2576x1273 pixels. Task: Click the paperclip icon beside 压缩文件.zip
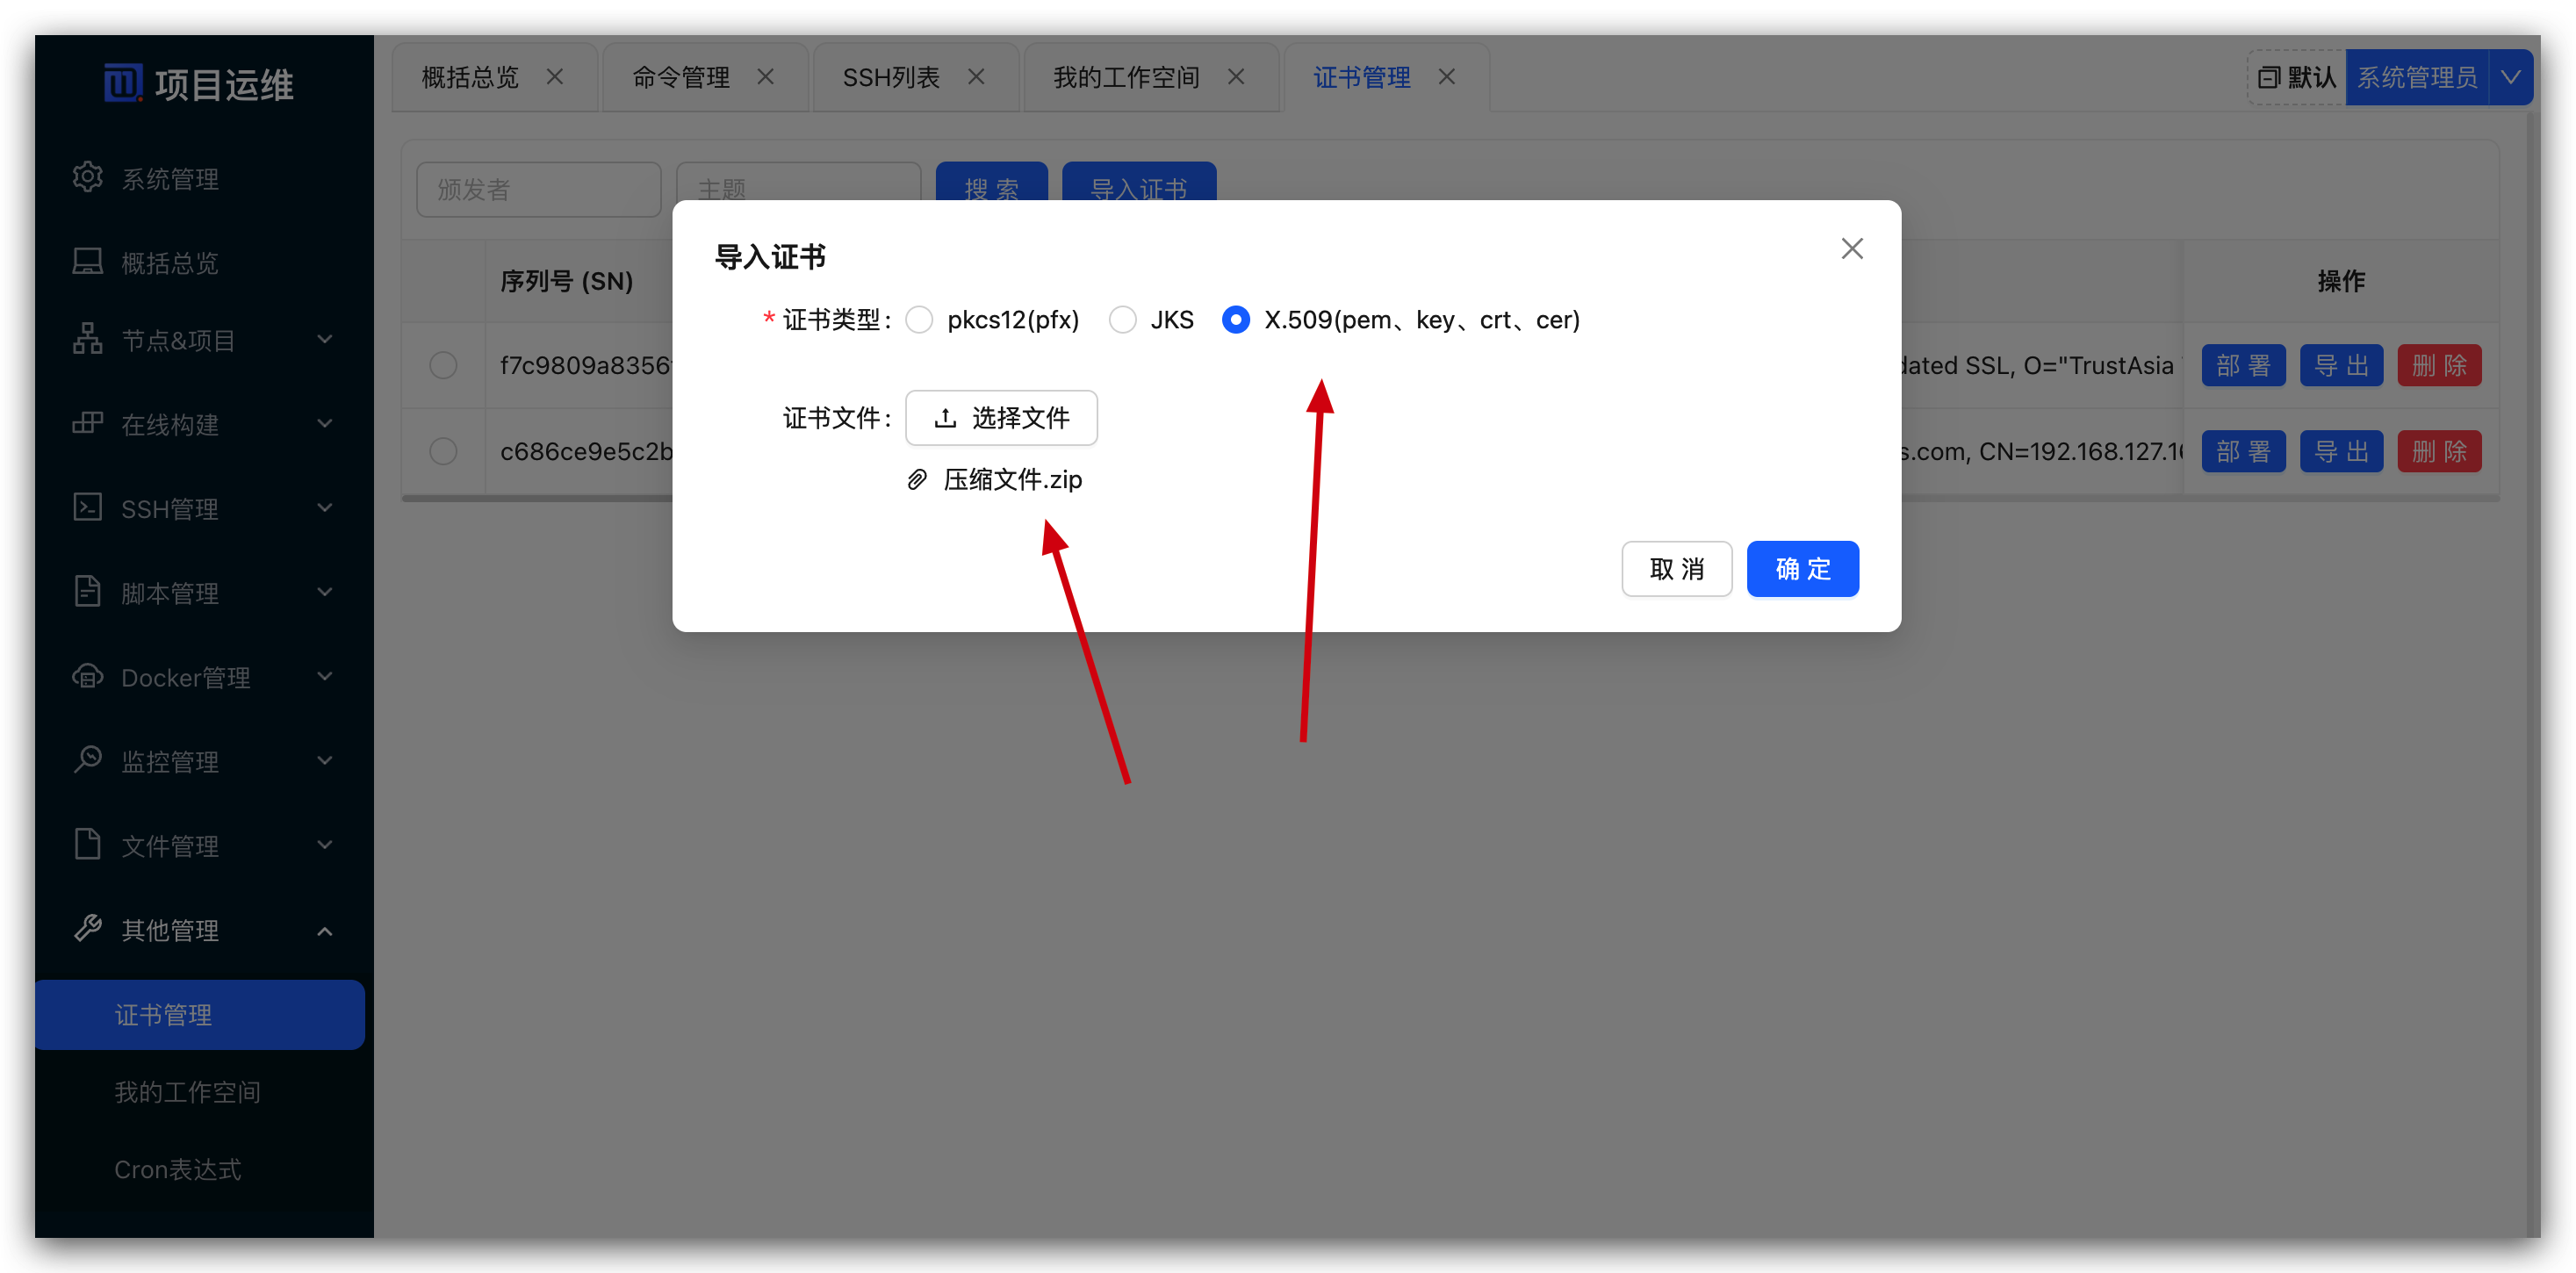[917, 479]
